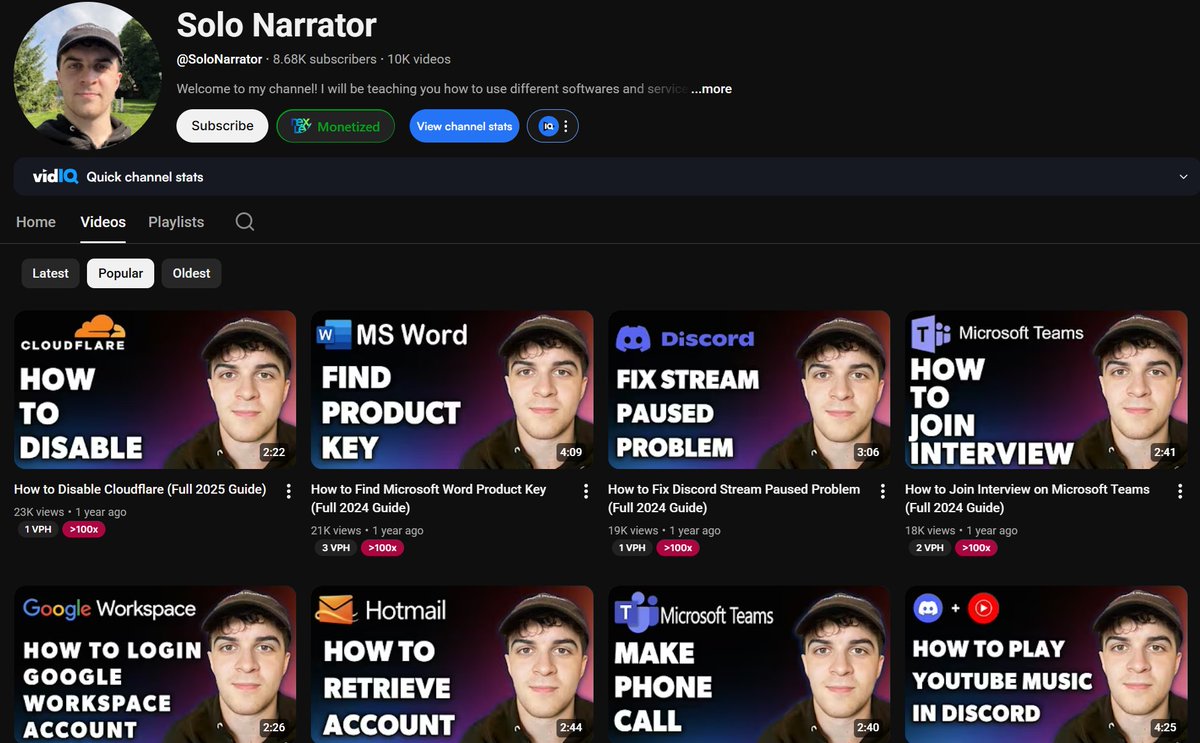The height and width of the screenshot is (743, 1200).
Task: Sort videos by Popular
Action: (x=120, y=273)
